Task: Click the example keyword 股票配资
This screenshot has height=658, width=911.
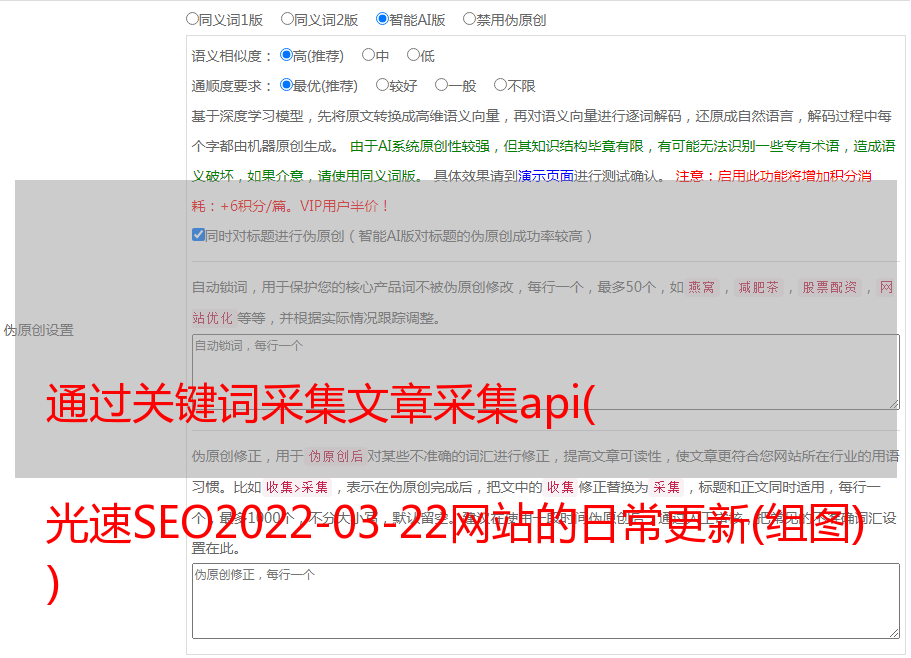Action: [x=830, y=287]
